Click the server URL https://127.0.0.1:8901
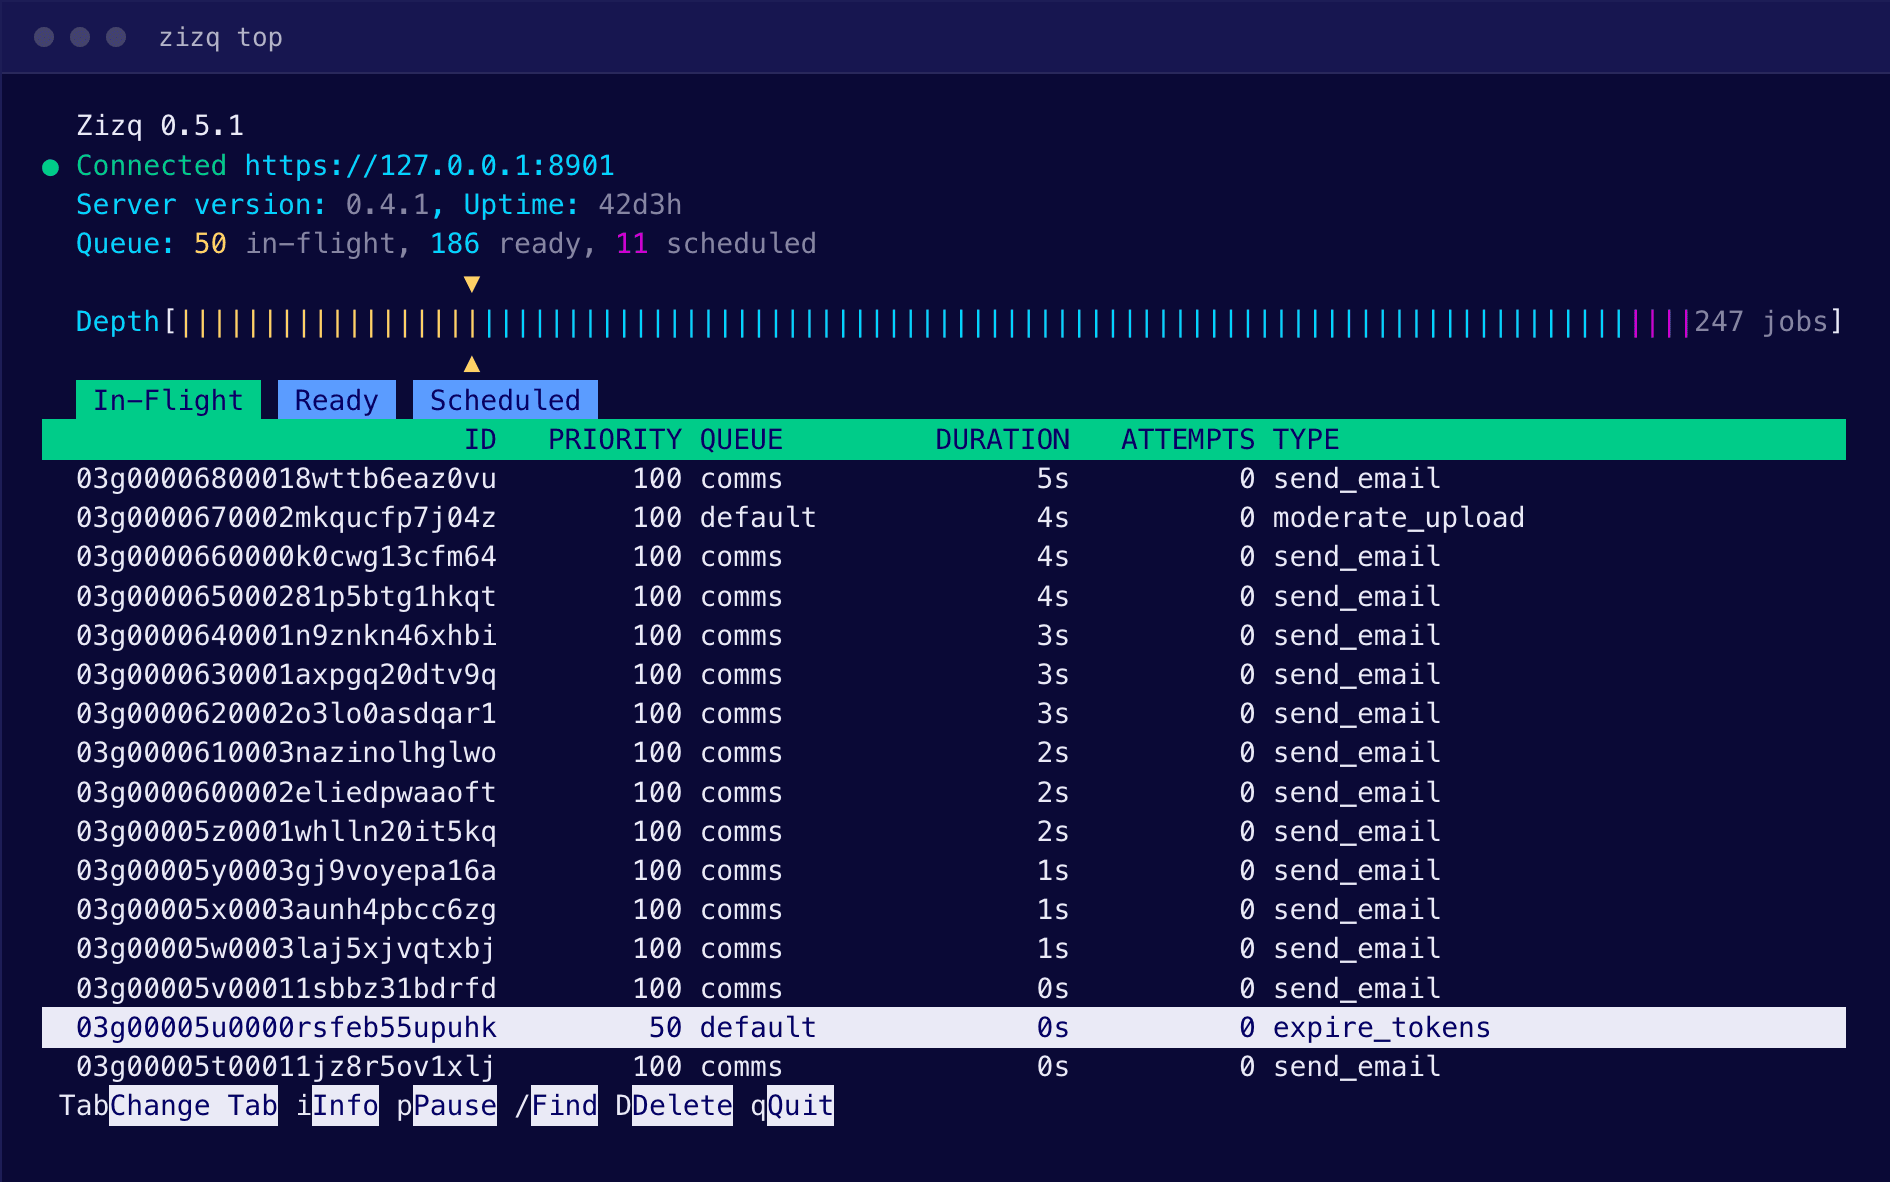 [x=429, y=165]
